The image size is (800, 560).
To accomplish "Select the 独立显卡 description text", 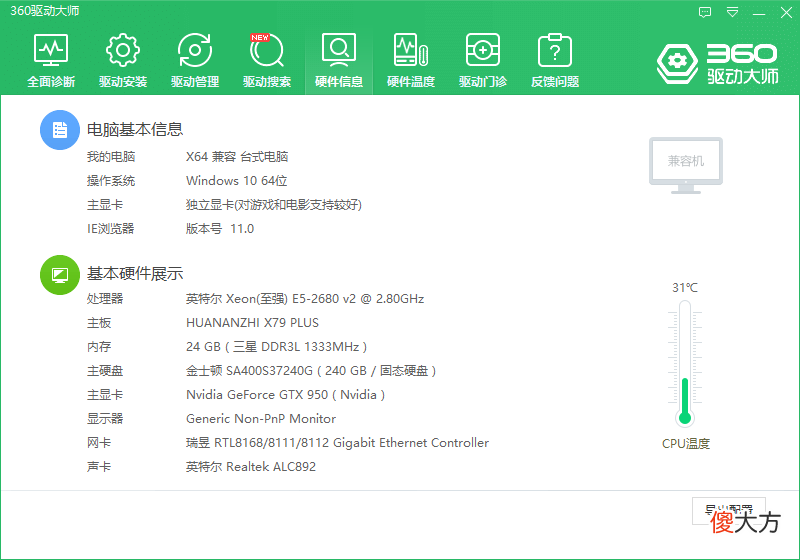I will tap(274, 205).
